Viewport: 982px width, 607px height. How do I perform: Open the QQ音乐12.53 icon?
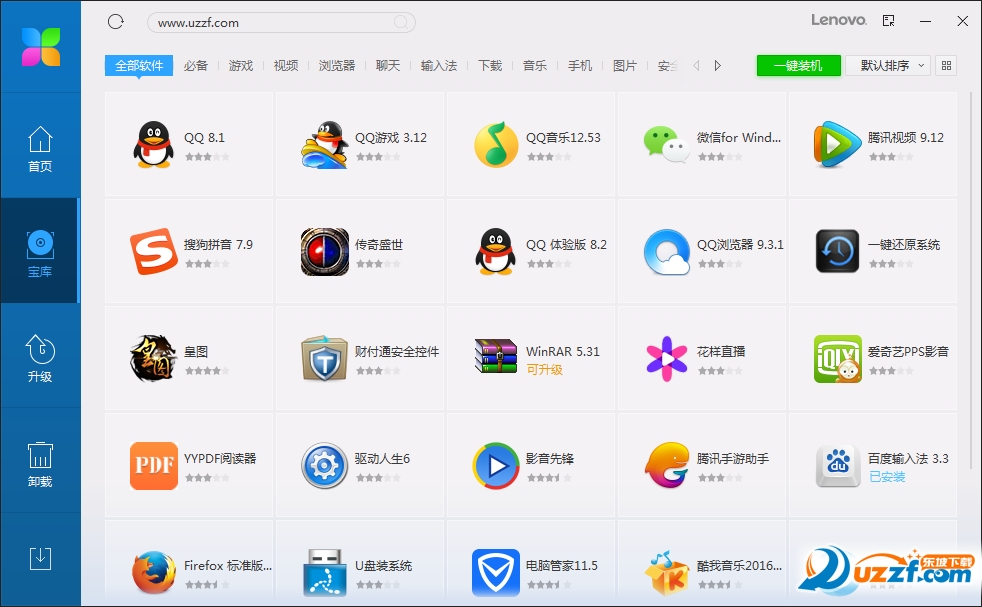(496, 145)
